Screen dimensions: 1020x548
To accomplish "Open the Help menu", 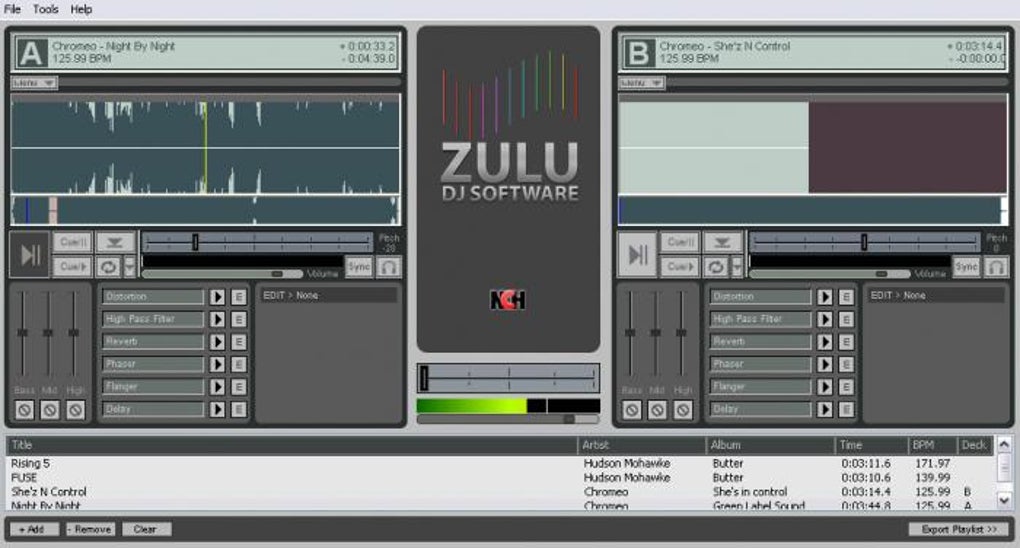I will (x=81, y=9).
